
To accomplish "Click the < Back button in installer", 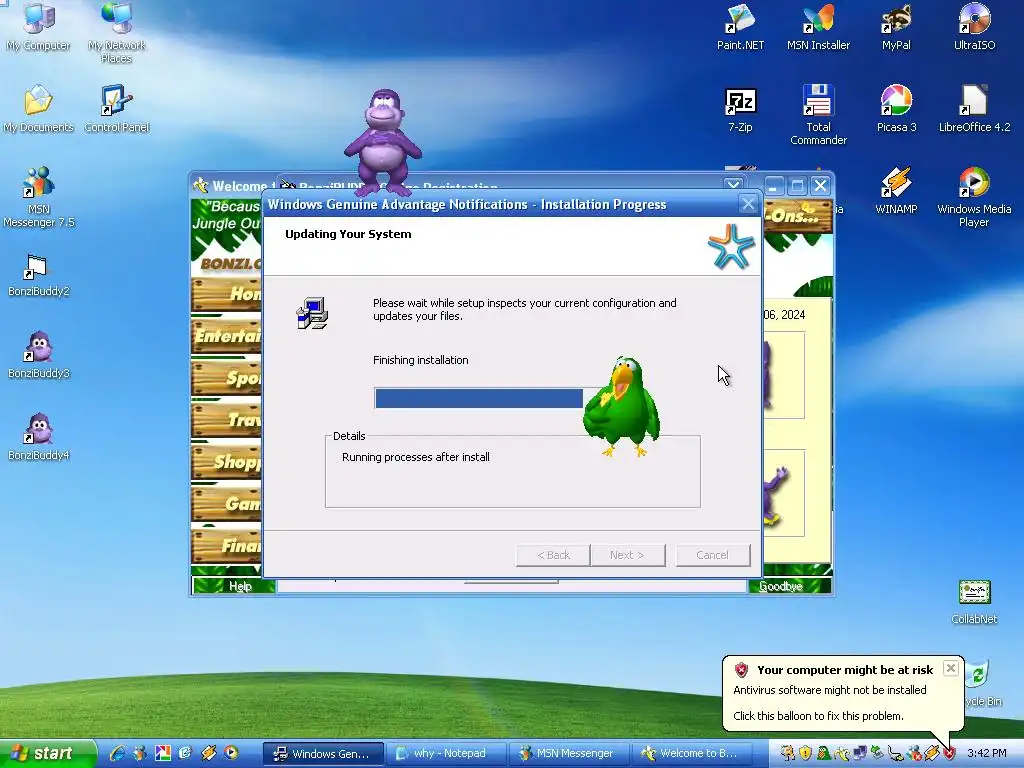I will (x=553, y=555).
